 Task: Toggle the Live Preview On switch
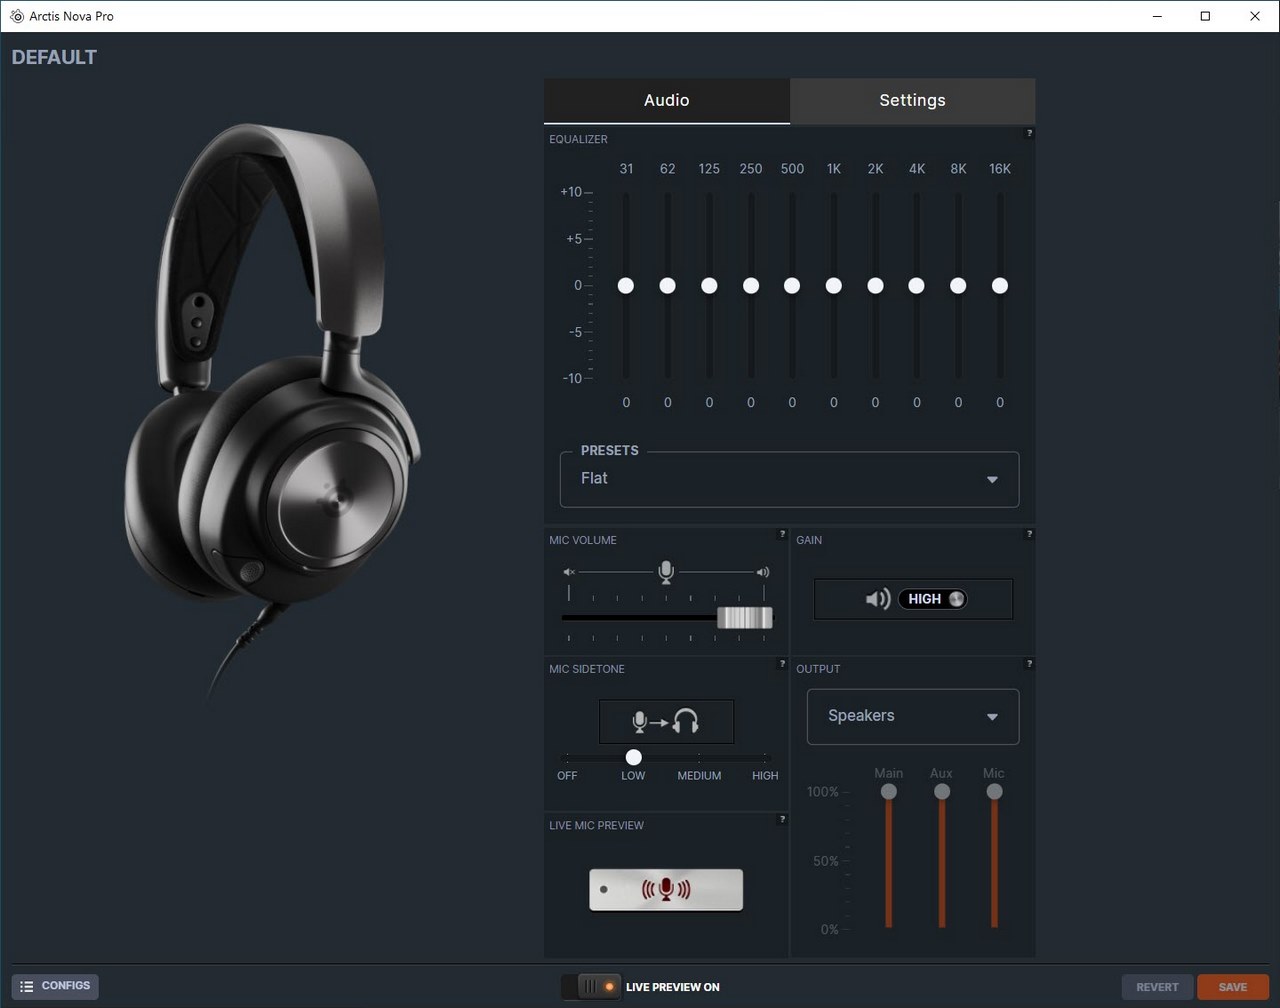coord(591,986)
